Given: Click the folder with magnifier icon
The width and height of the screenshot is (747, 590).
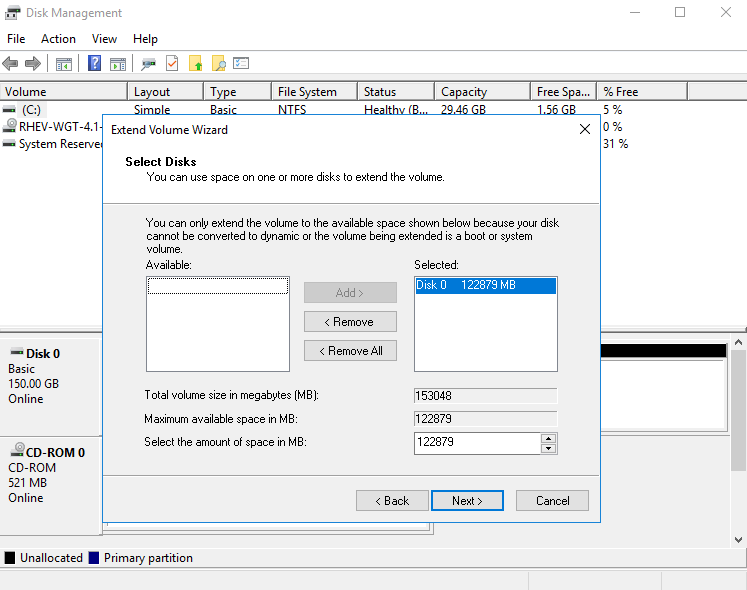Looking at the screenshot, I should tap(218, 64).
